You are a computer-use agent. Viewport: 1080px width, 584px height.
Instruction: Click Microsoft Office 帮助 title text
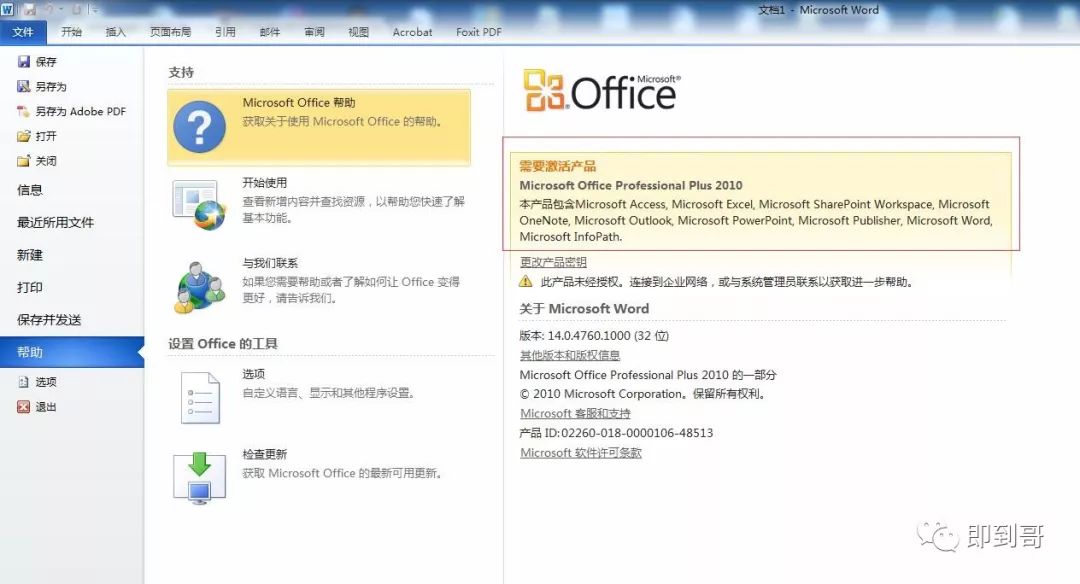click(299, 103)
